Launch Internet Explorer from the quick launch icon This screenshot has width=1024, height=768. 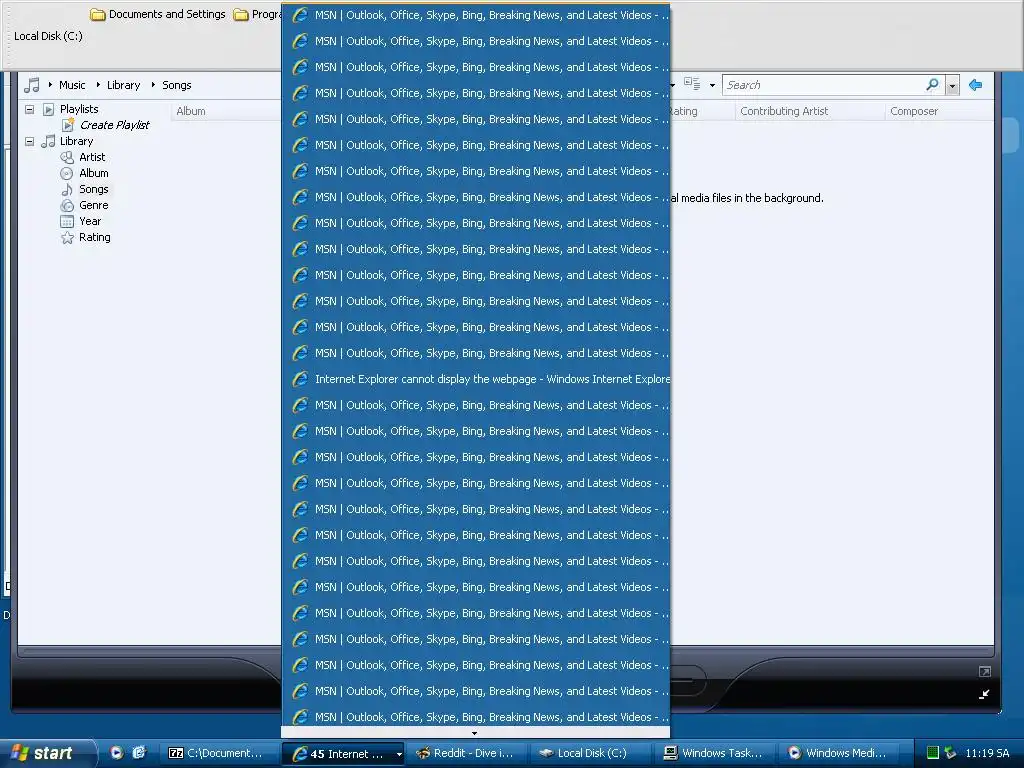pyautogui.click(x=139, y=753)
